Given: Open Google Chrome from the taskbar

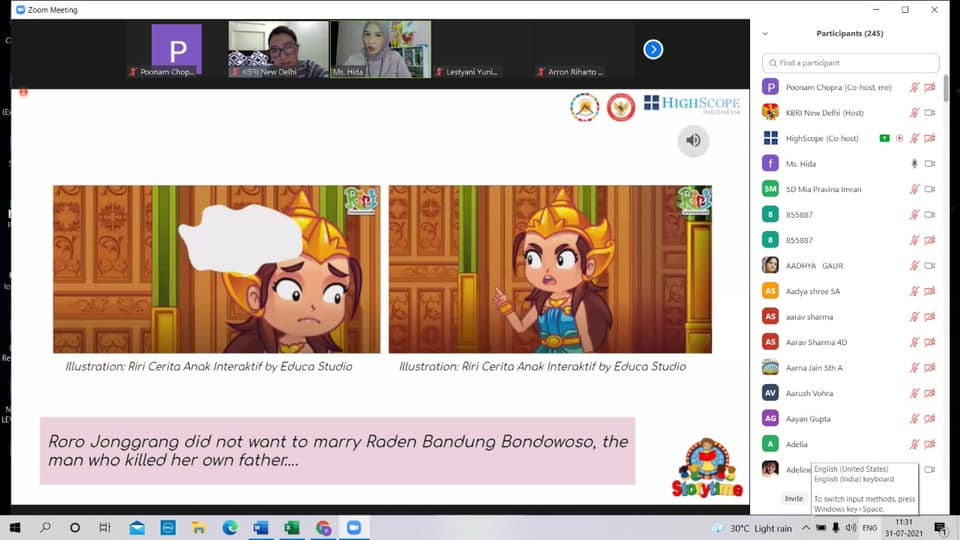Looking at the screenshot, I should [323, 528].
